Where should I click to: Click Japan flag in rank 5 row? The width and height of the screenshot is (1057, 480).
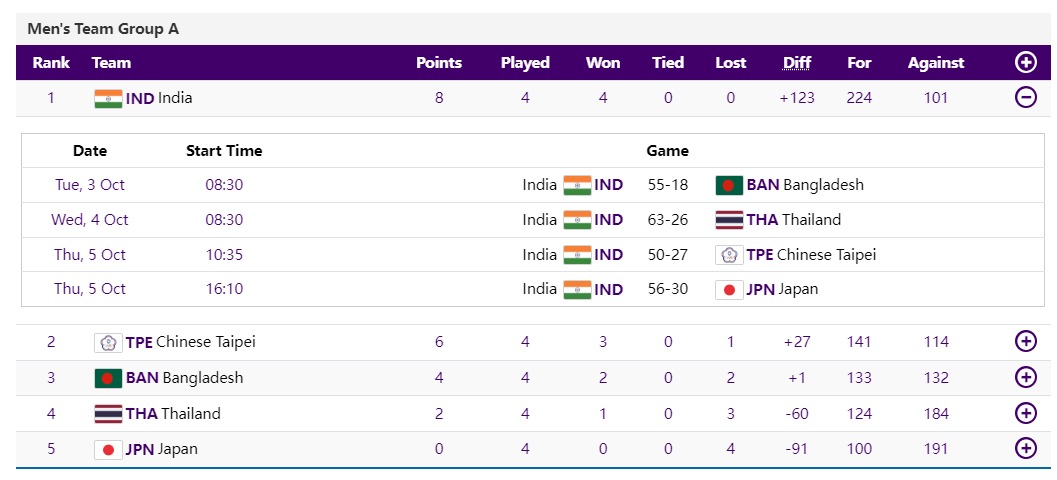[108, 449]
